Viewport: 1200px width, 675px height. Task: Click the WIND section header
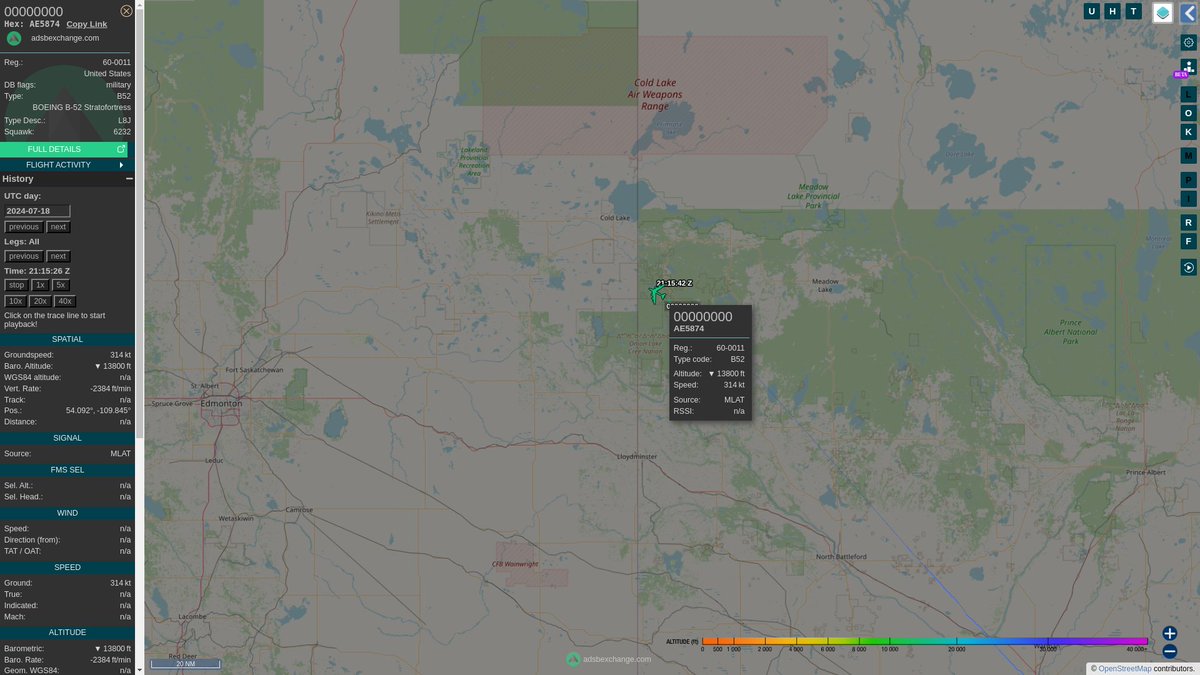(x=67, y=513)
